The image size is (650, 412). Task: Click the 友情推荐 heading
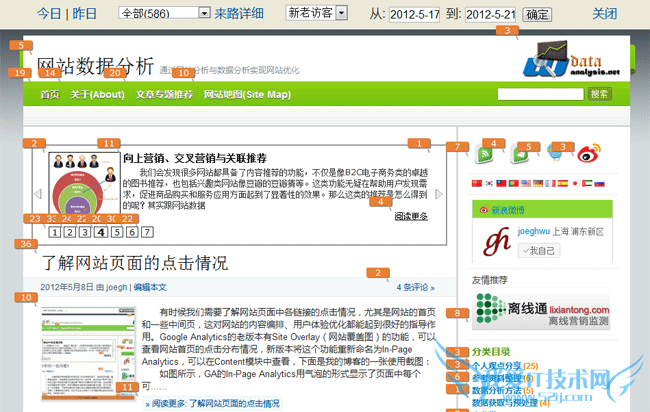(490, 280)
